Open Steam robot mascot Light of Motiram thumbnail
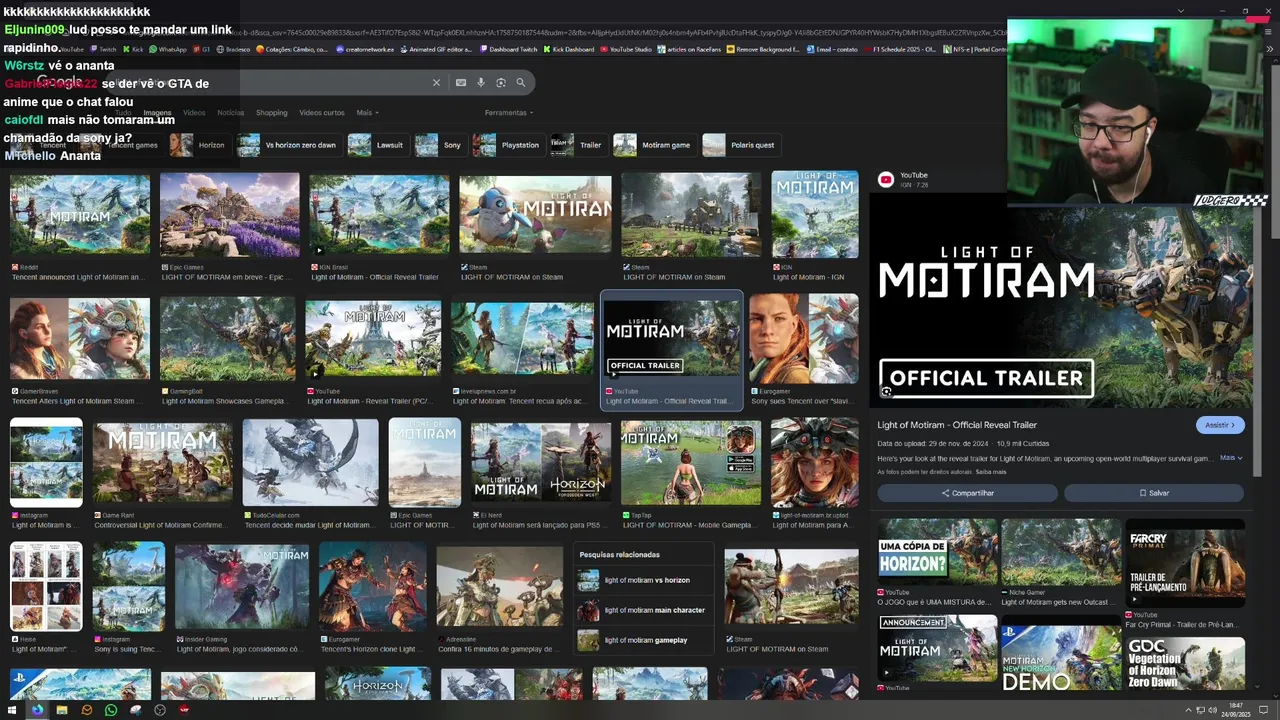 click(535, 215)
